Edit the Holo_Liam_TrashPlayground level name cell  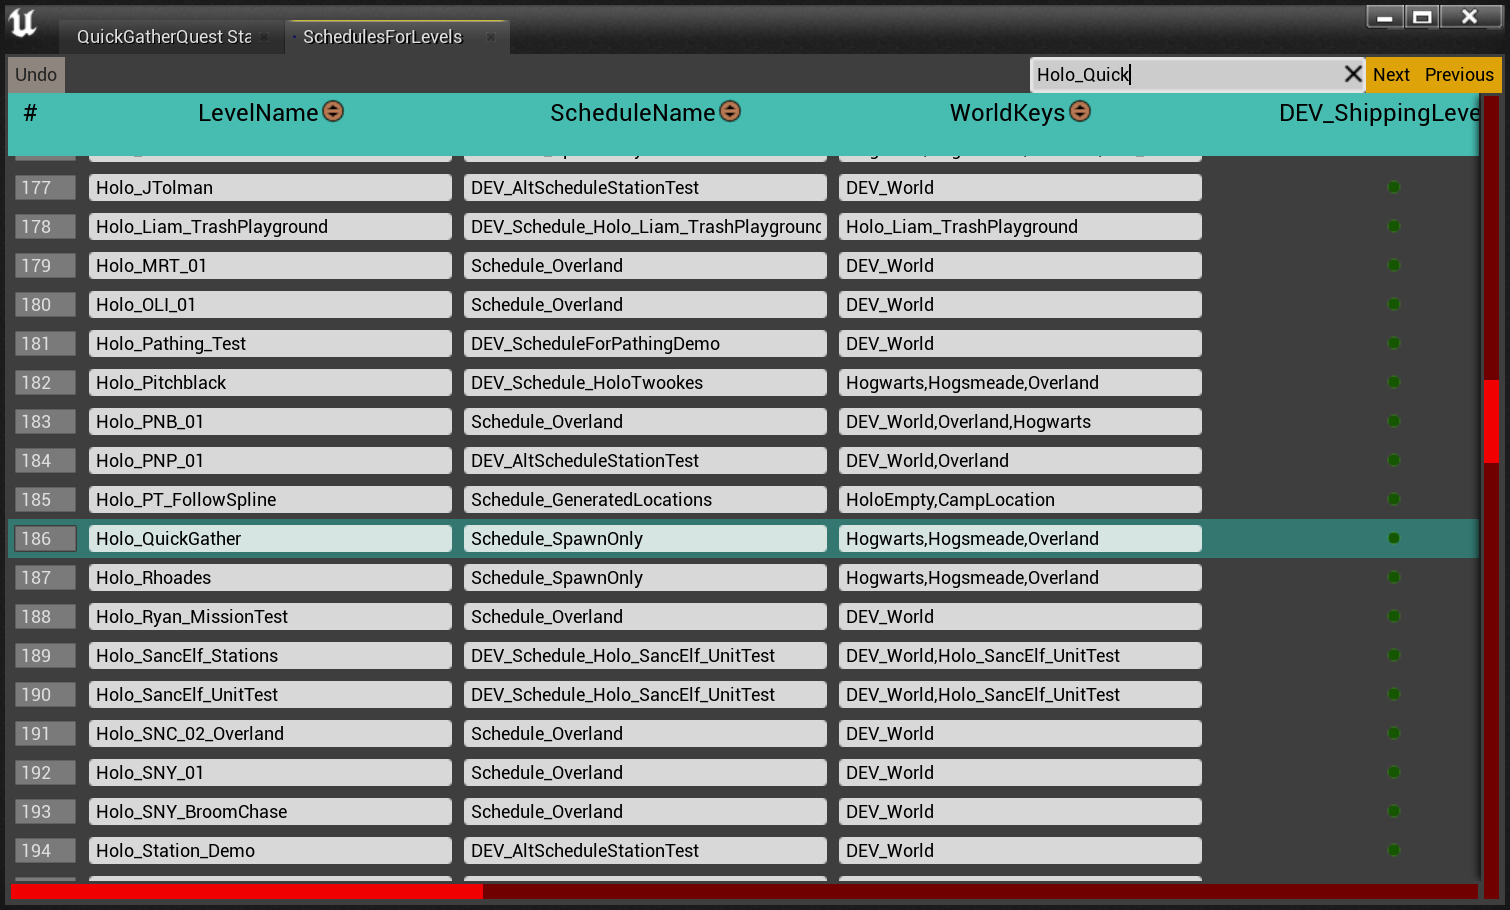click(x=270, y=226)
